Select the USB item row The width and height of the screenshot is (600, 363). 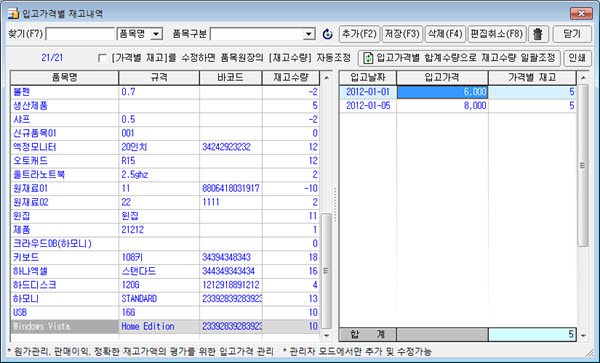click(x=165, y=312)
